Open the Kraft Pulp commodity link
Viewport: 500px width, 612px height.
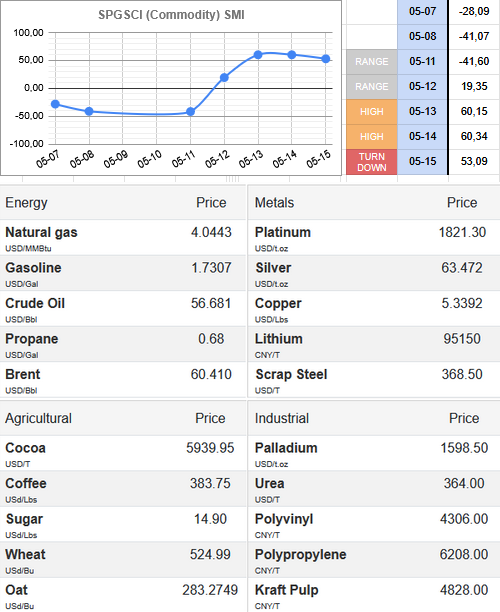point(286,590)
